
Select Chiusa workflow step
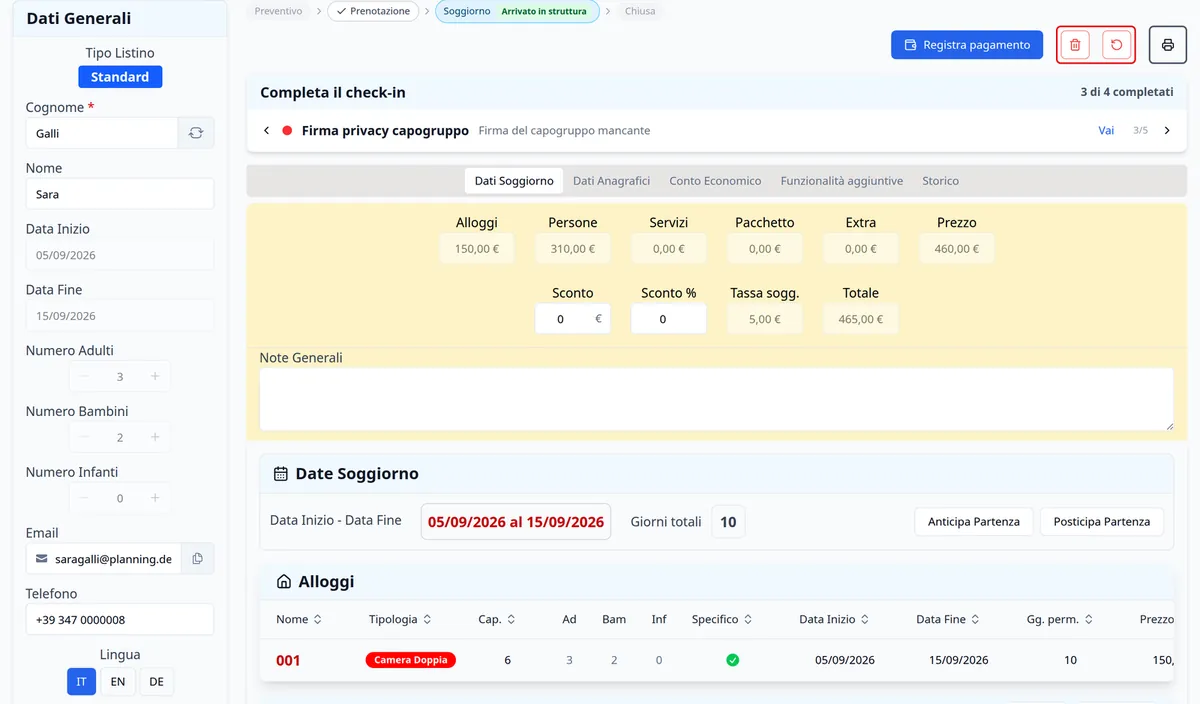coord(640,11)
